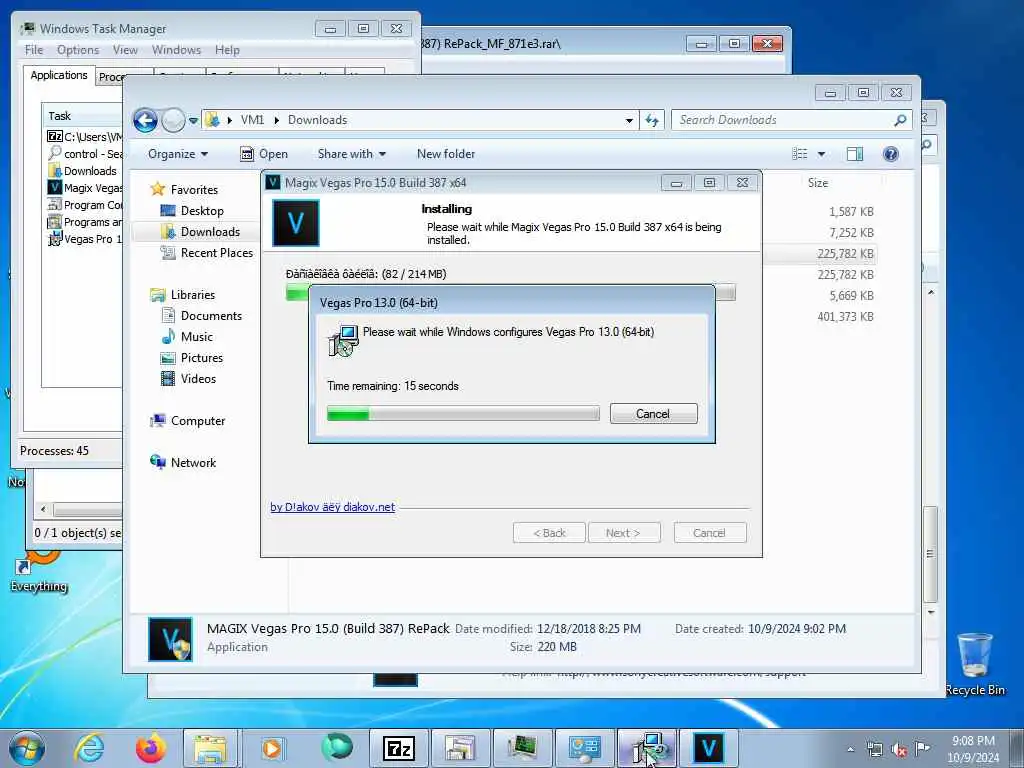Open Windows Media Player taskbar icon
The height and width of the screenshot is (768, 1024).
click(x=272, y=748)
